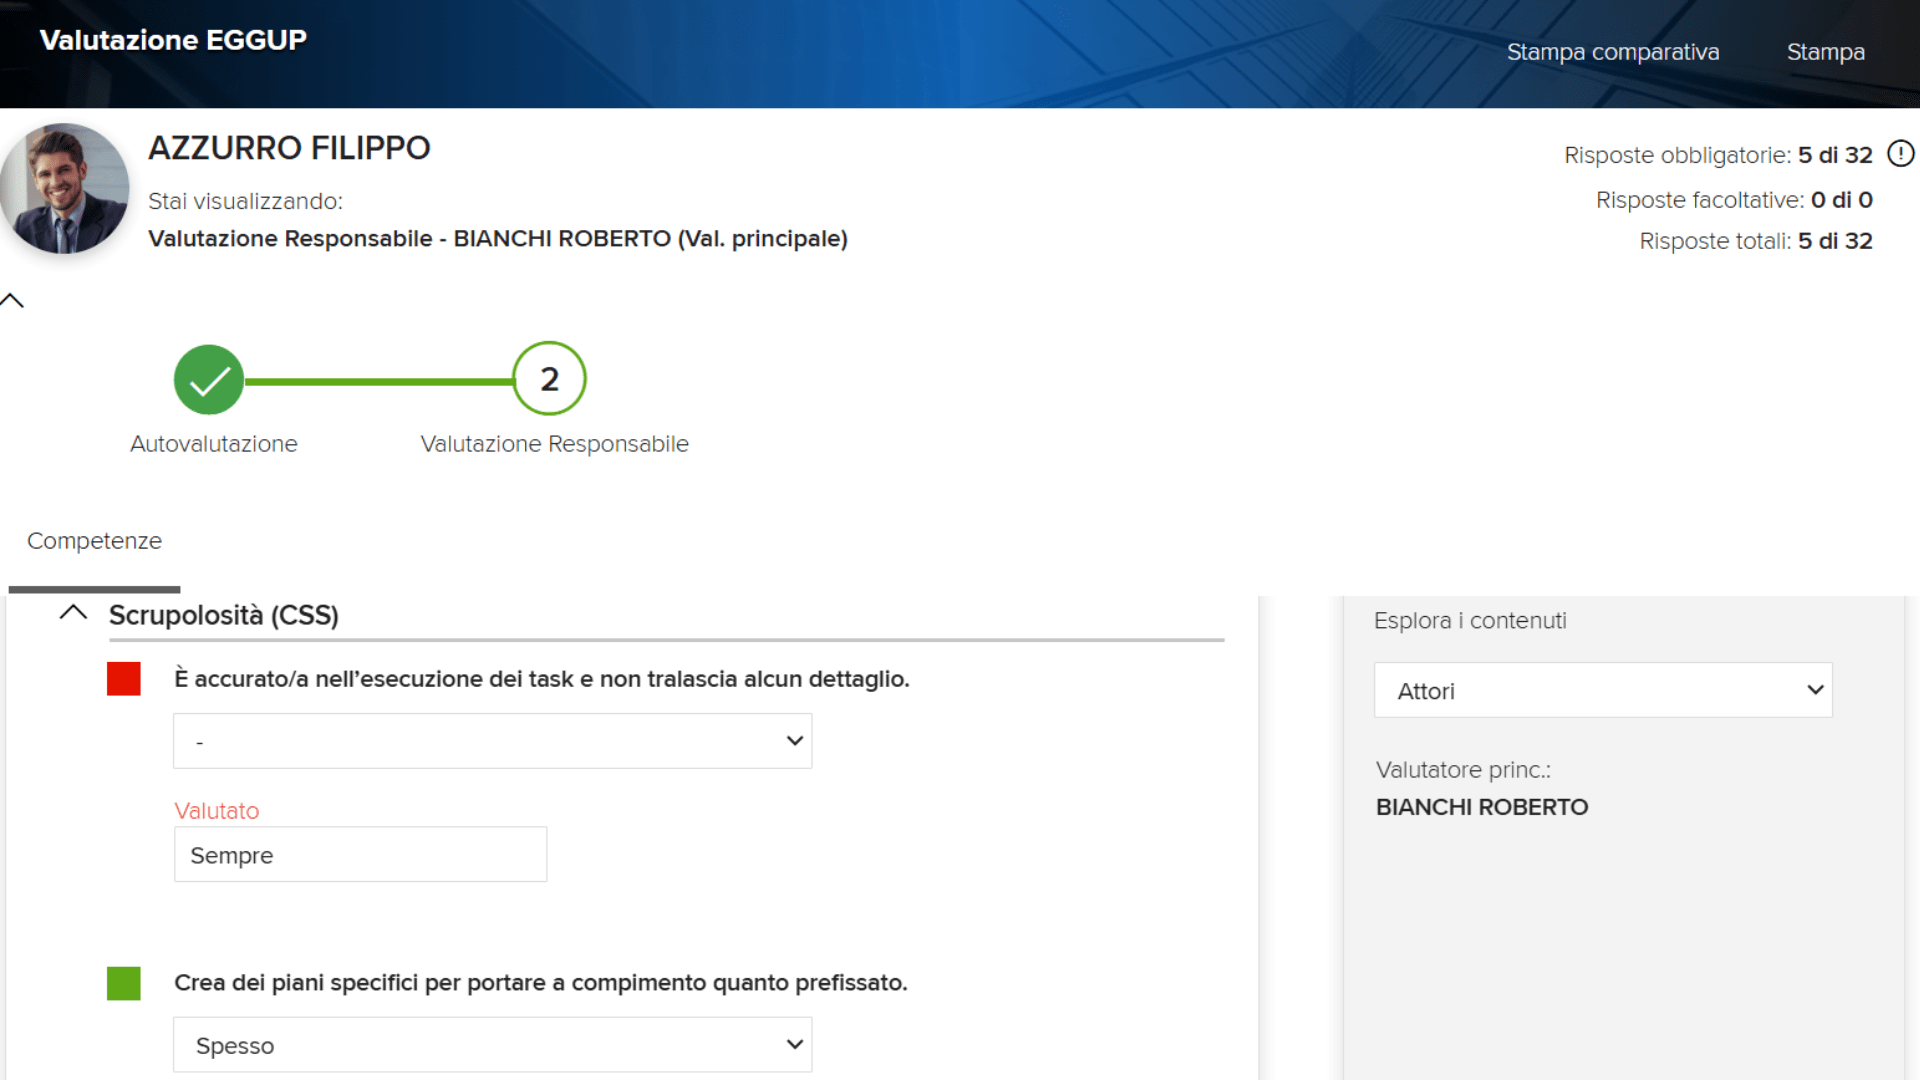This screenshot has height=1080, width=1920.
Task: Collapse the progress header with the chevron
Action: 12,300
